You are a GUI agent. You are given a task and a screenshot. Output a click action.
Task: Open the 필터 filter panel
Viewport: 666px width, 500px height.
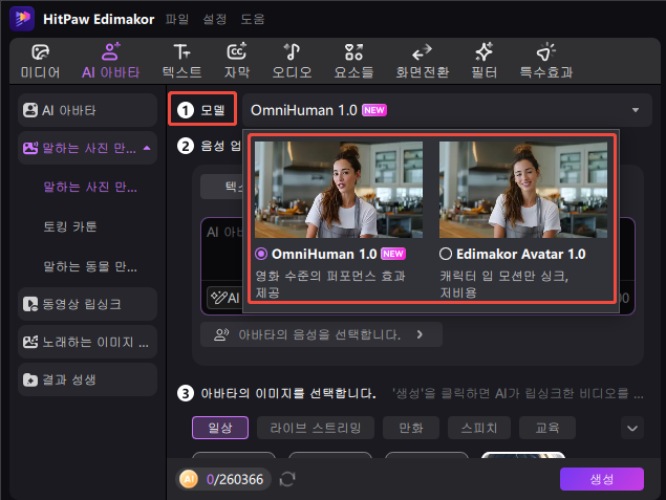[x=484, y=61]
